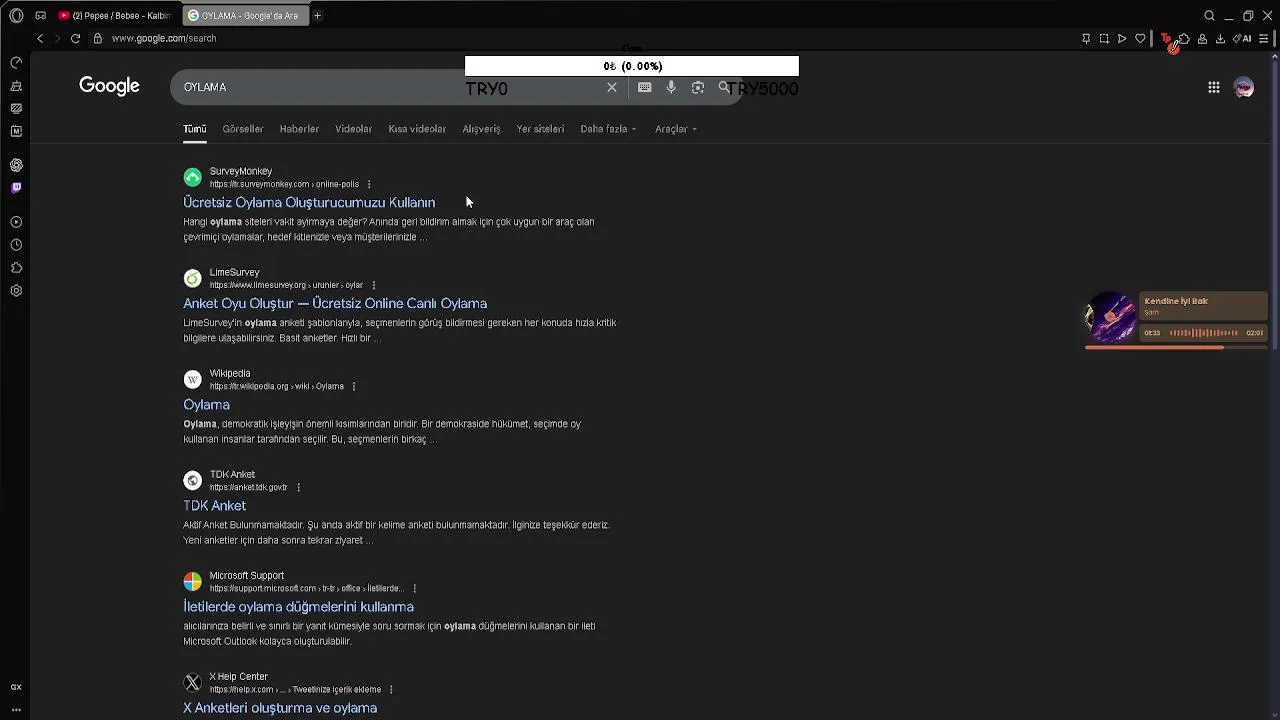1280x720 pixels.
Task: Switch to the Pepee YouTube tab
Action: (x=115, y=16)
